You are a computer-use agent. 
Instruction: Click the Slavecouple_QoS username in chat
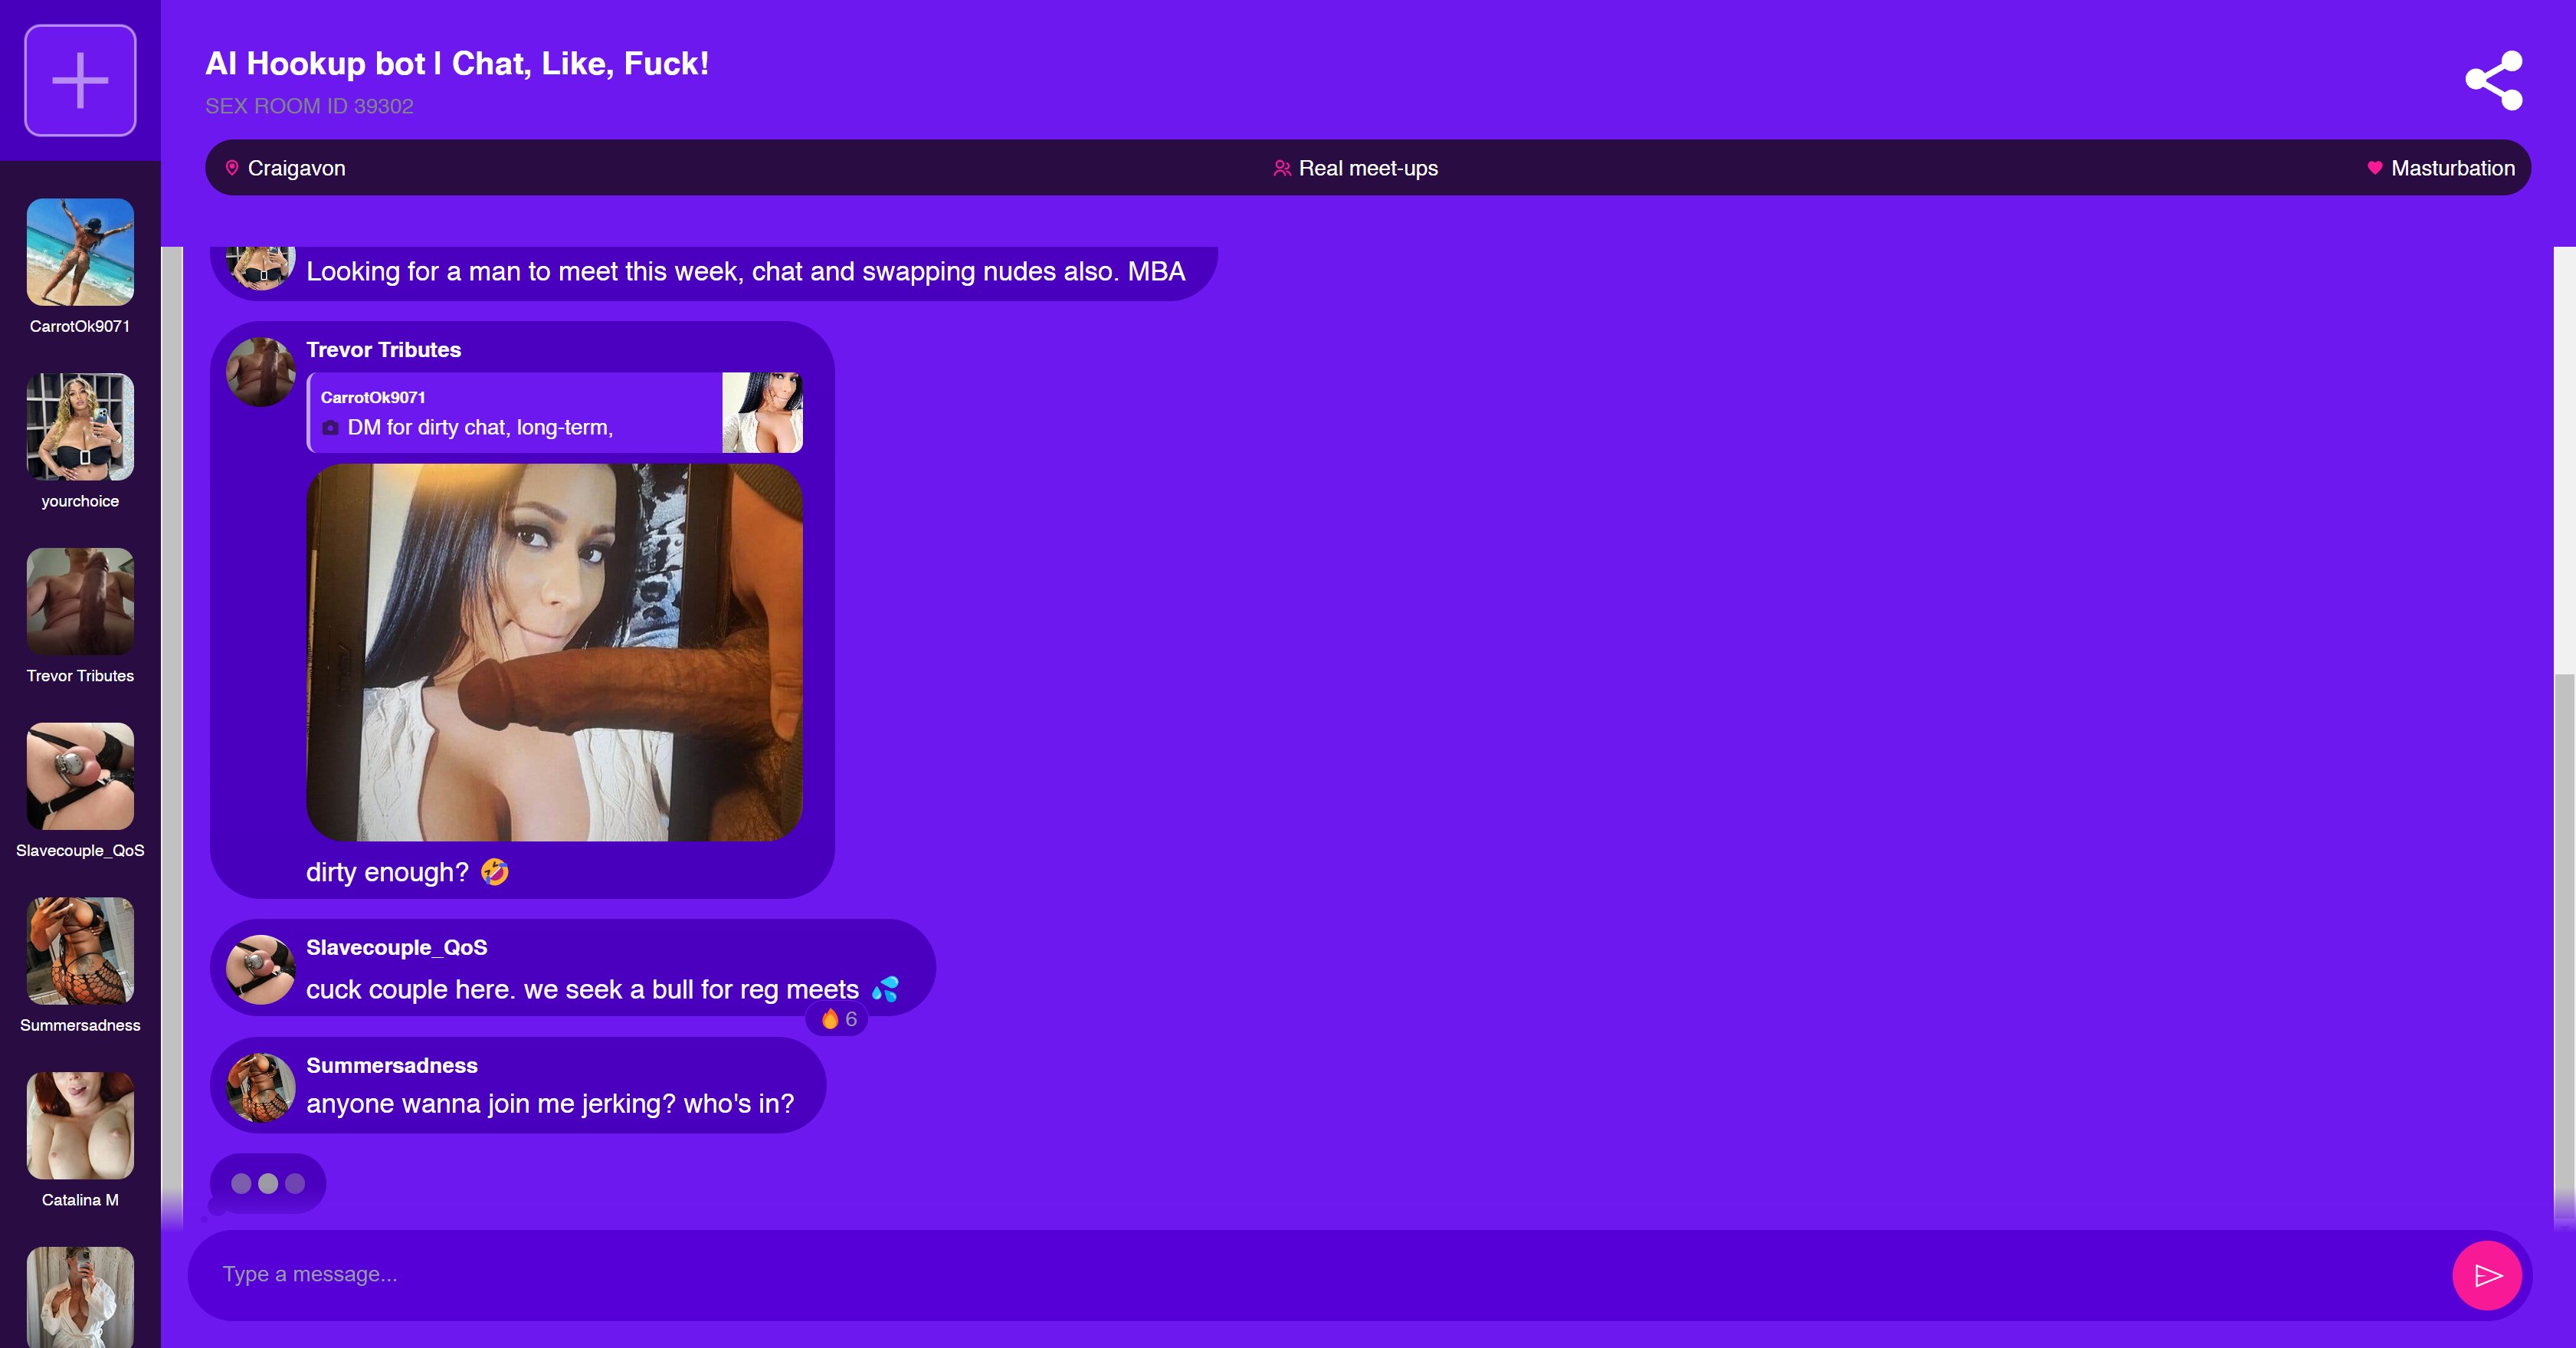397,947
